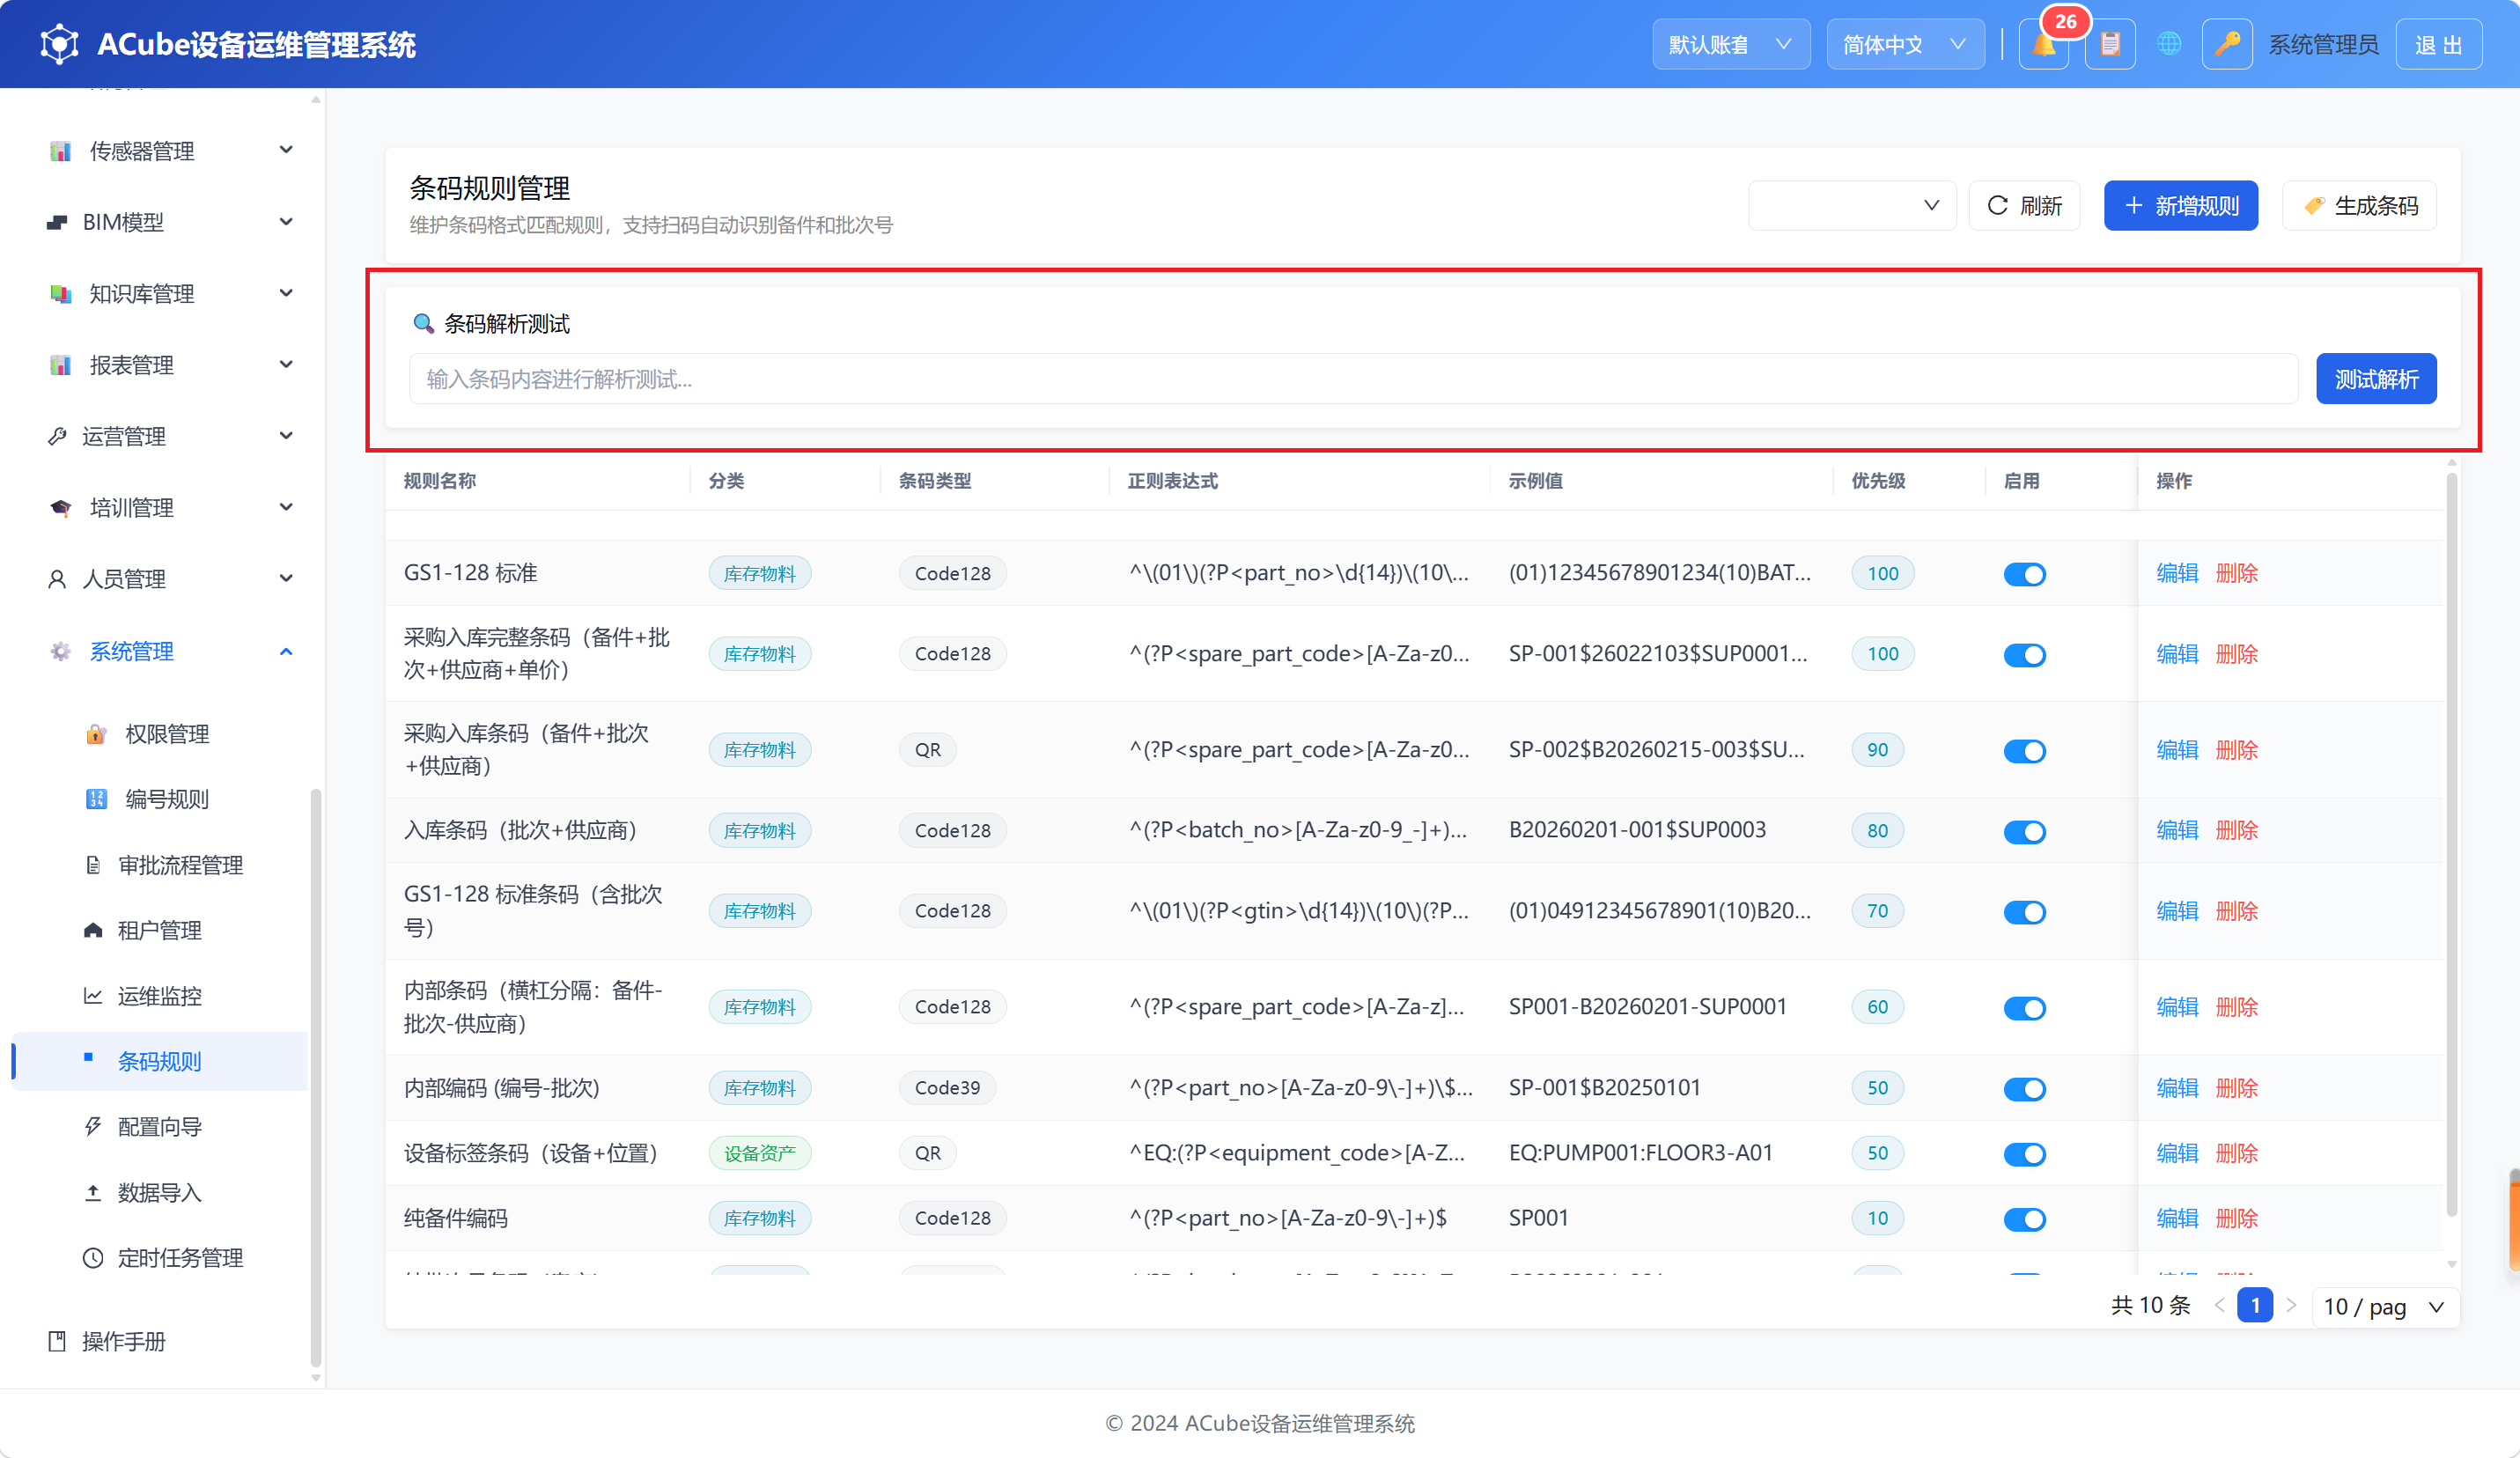Click the 配置向导 lightning icon
The image size is (2520, 1458).
pyautogui.click(x=93, y=1127)
